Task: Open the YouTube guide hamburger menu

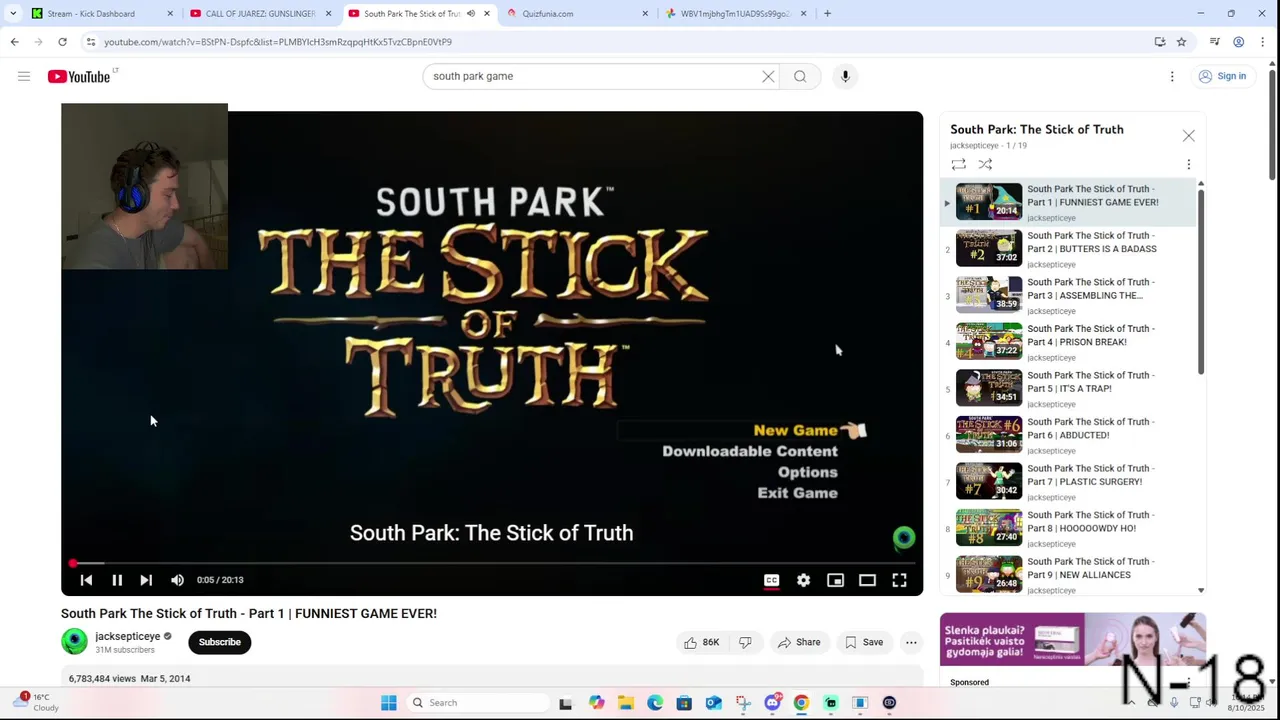Action: click(24, 76)
